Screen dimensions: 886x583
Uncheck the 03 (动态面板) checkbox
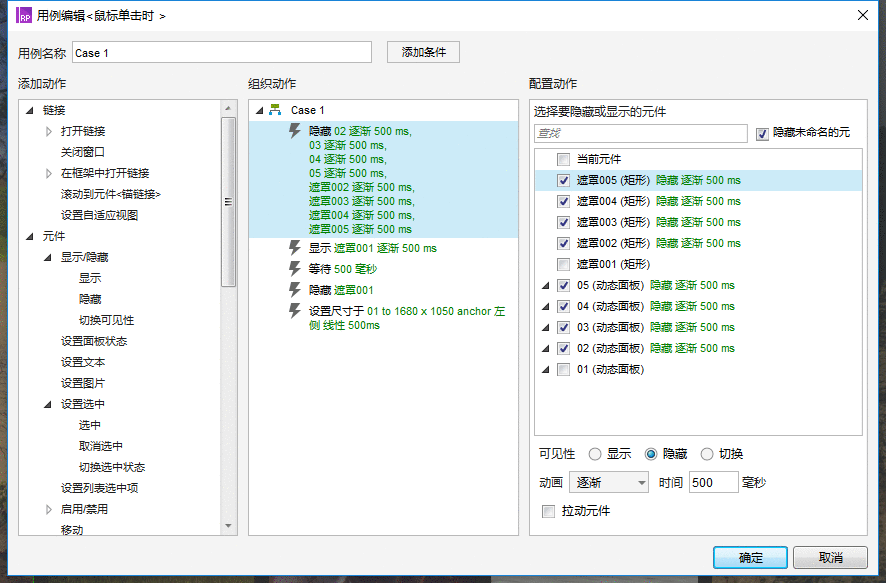click(x=563, y=327)
